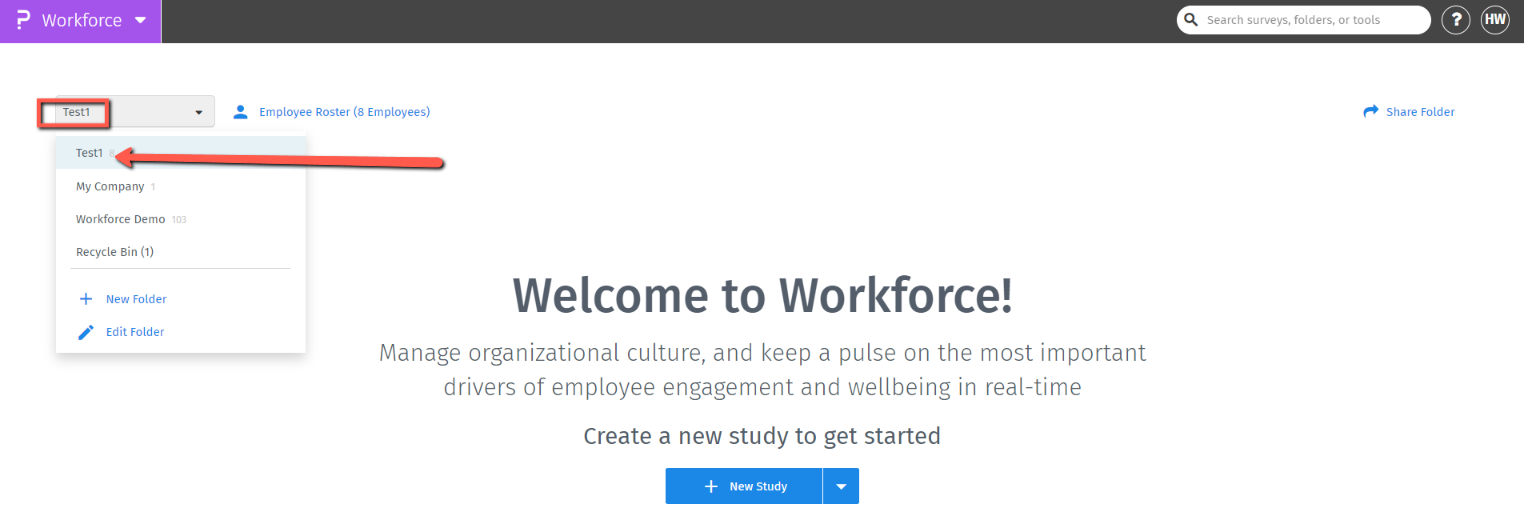The image size is (1524, 528).
Task: Click the Edit Folder pencil icon
Action: [86, 332]
